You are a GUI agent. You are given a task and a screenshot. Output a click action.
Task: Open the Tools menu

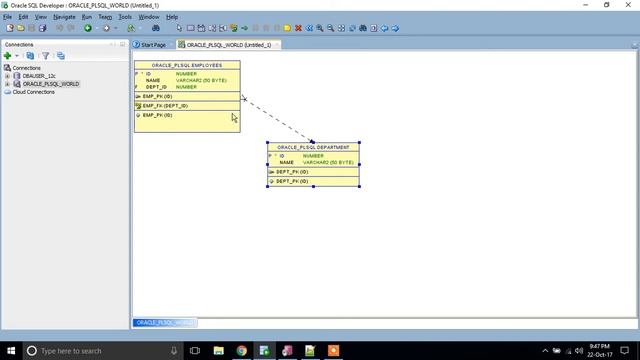click(125, 17)
